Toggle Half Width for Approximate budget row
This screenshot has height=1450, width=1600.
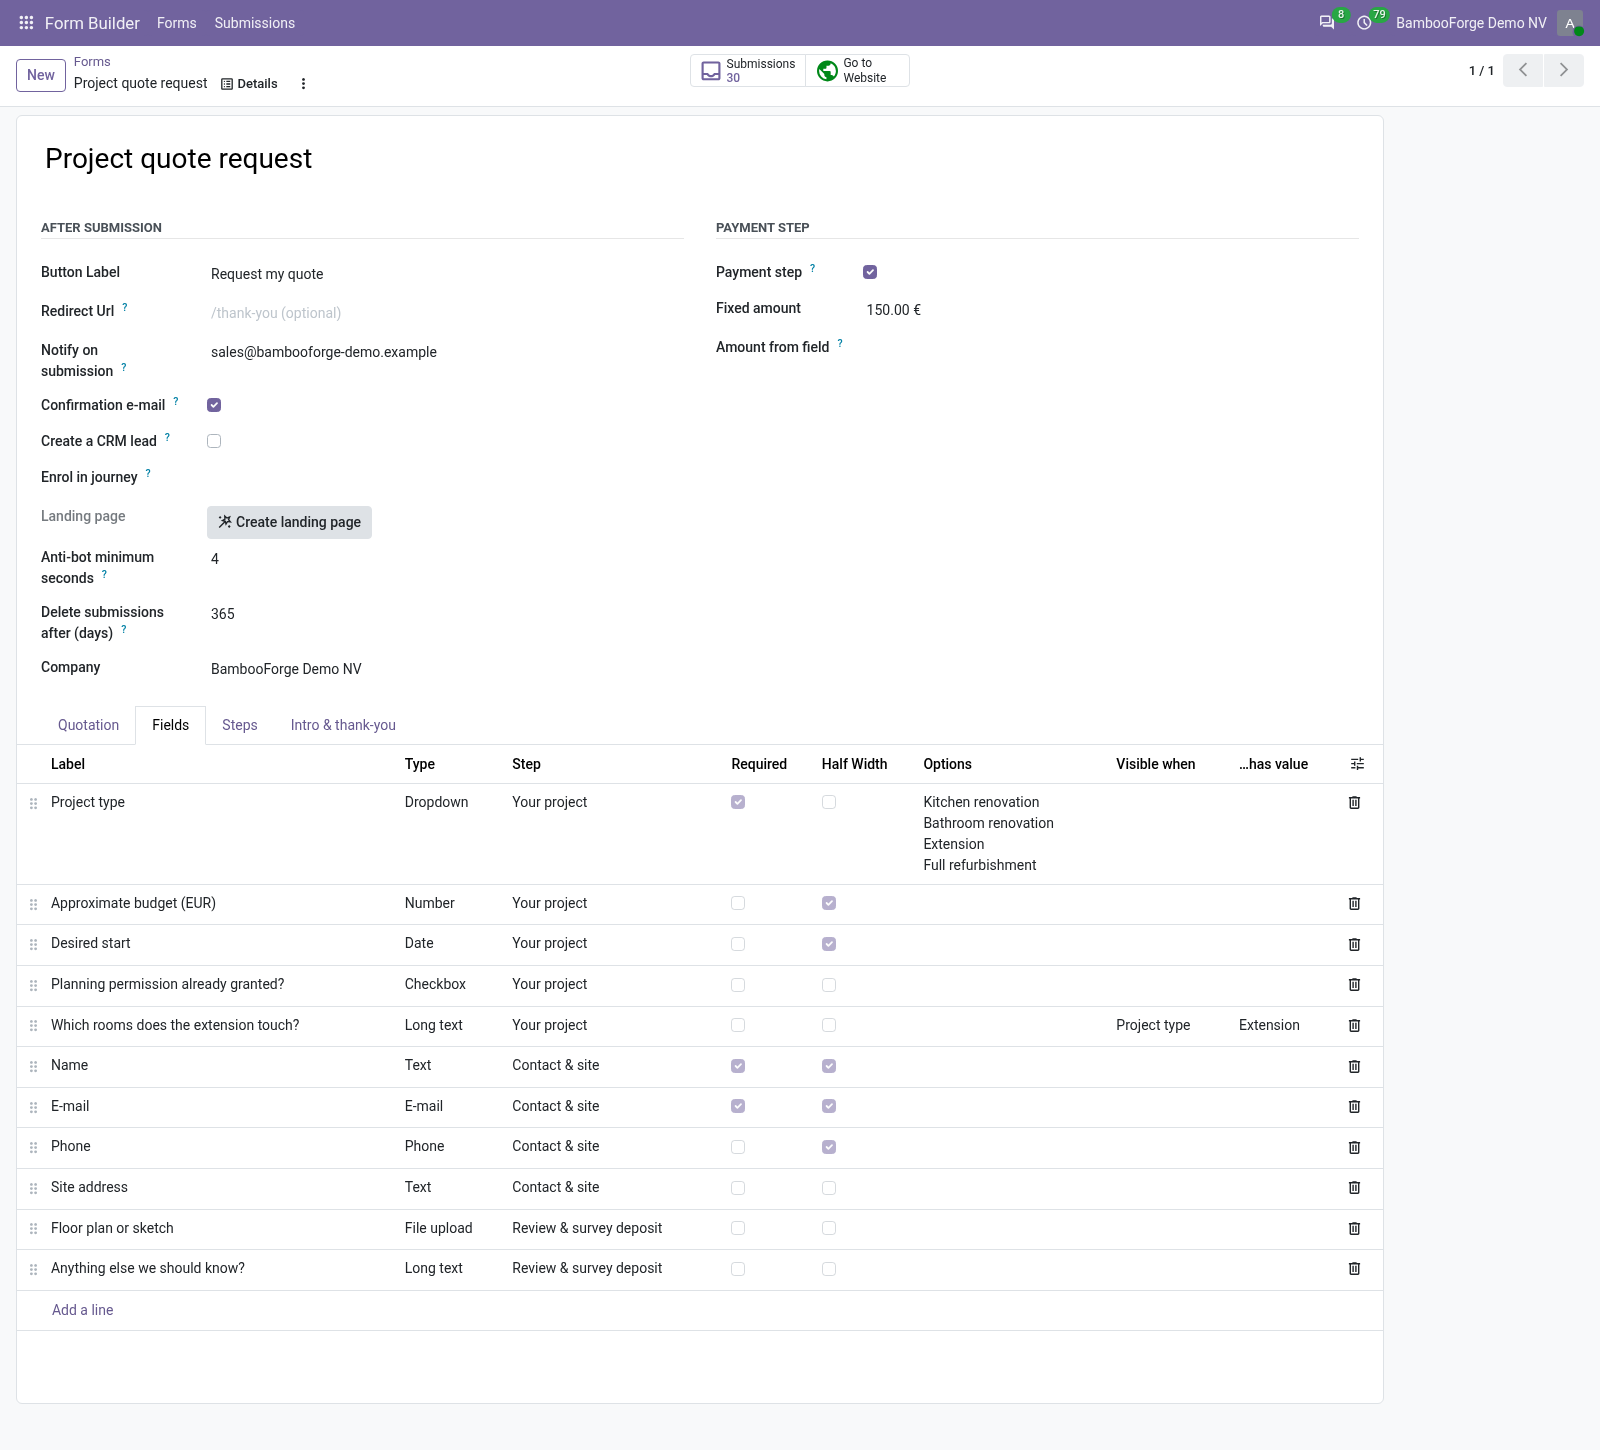coord(829,903)
